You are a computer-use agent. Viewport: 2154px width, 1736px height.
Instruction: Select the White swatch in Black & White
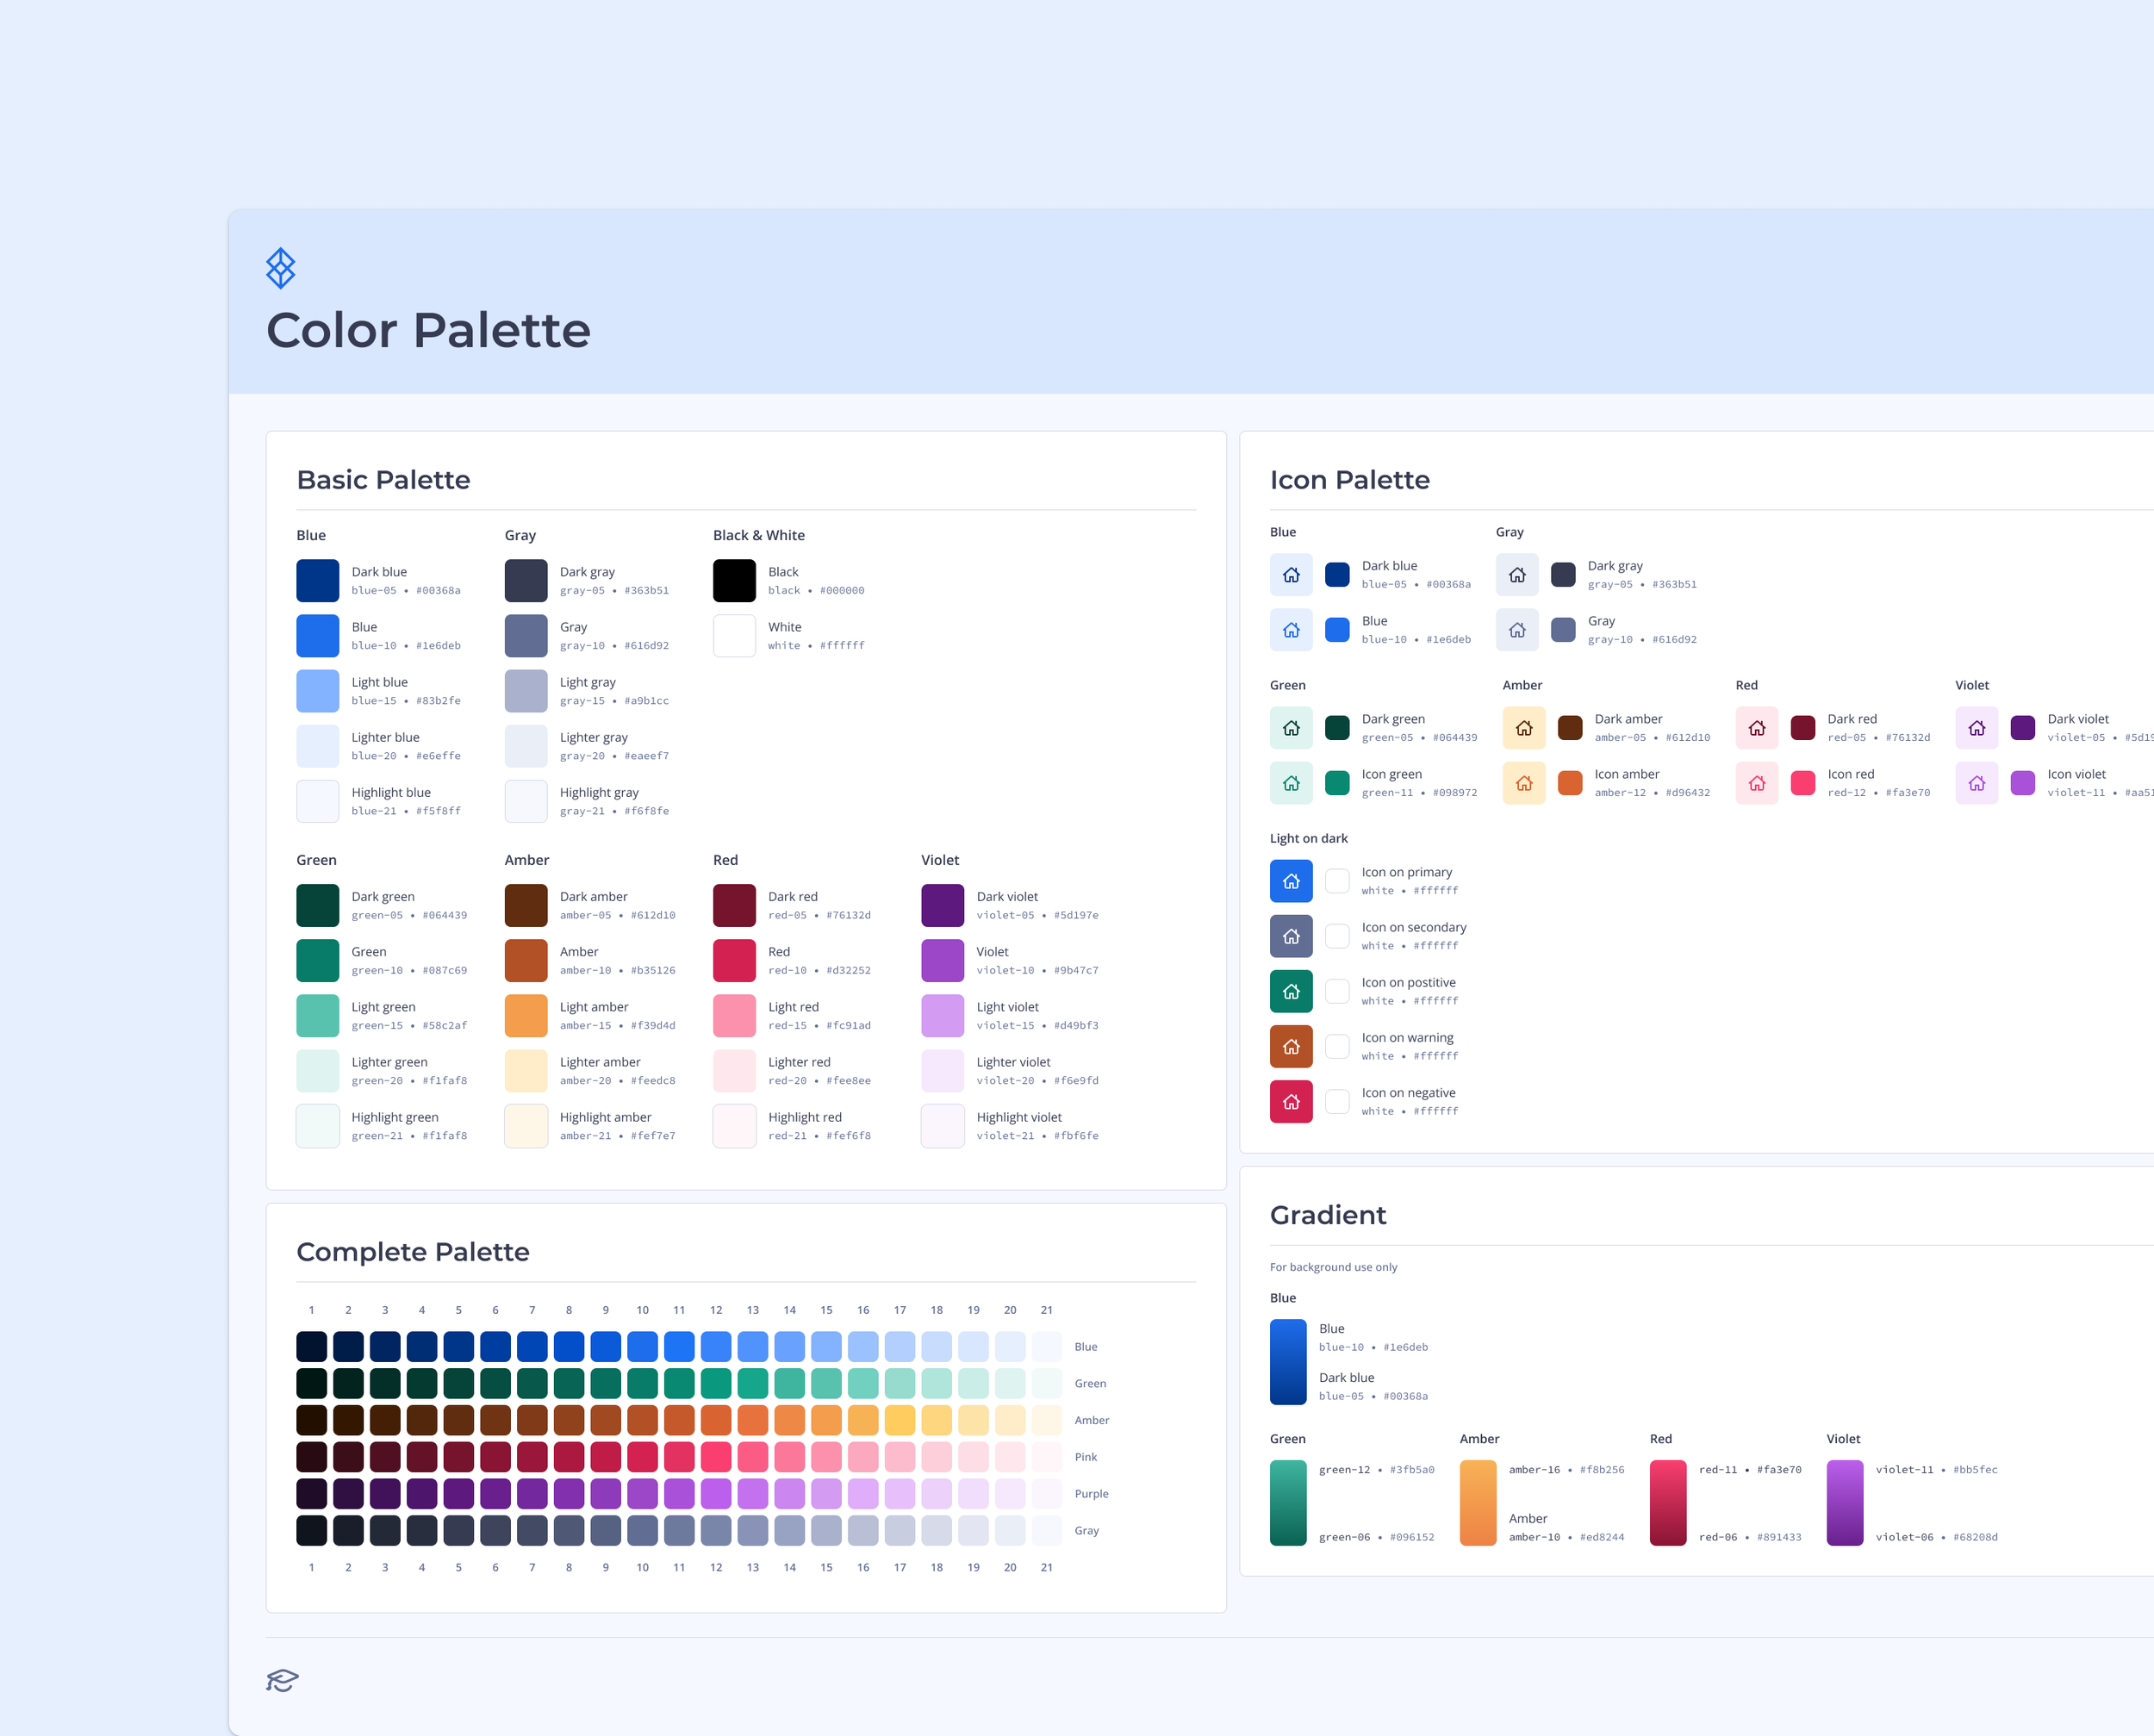[x=734, y=636]
